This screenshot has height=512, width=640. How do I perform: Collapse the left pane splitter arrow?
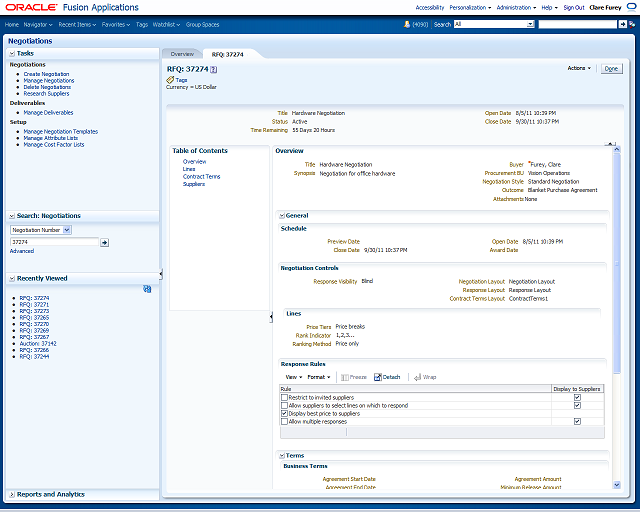pyautogui.click(x=161, y=274)
